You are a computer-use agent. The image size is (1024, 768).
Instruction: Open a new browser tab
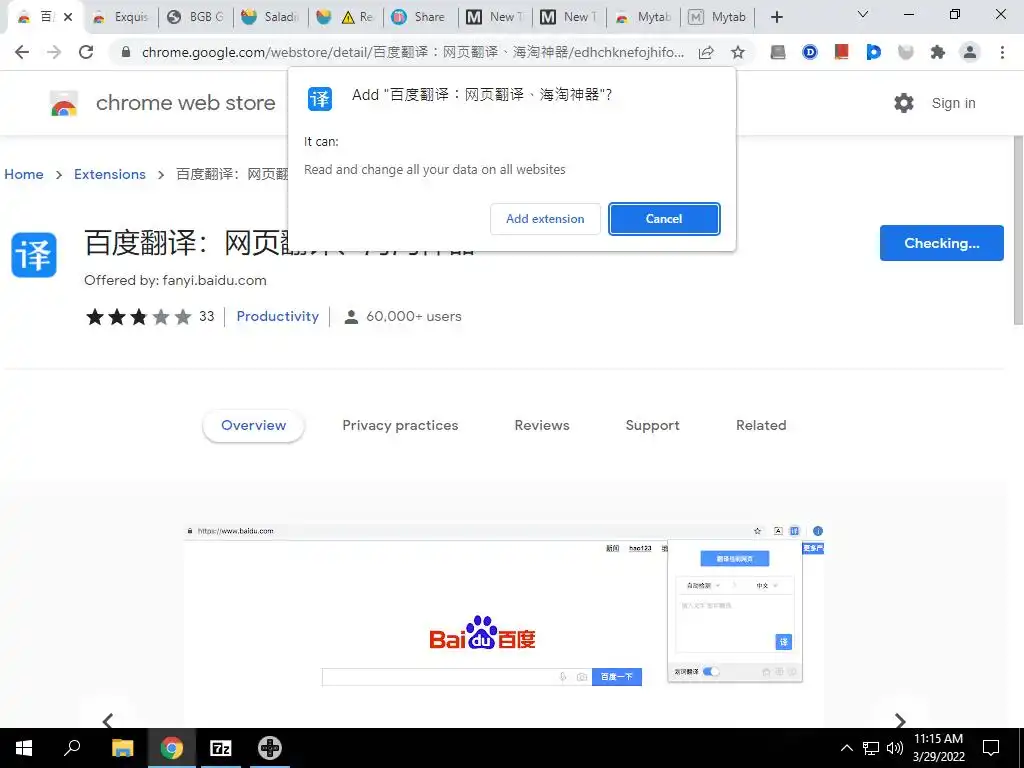(x=776, y=17)
